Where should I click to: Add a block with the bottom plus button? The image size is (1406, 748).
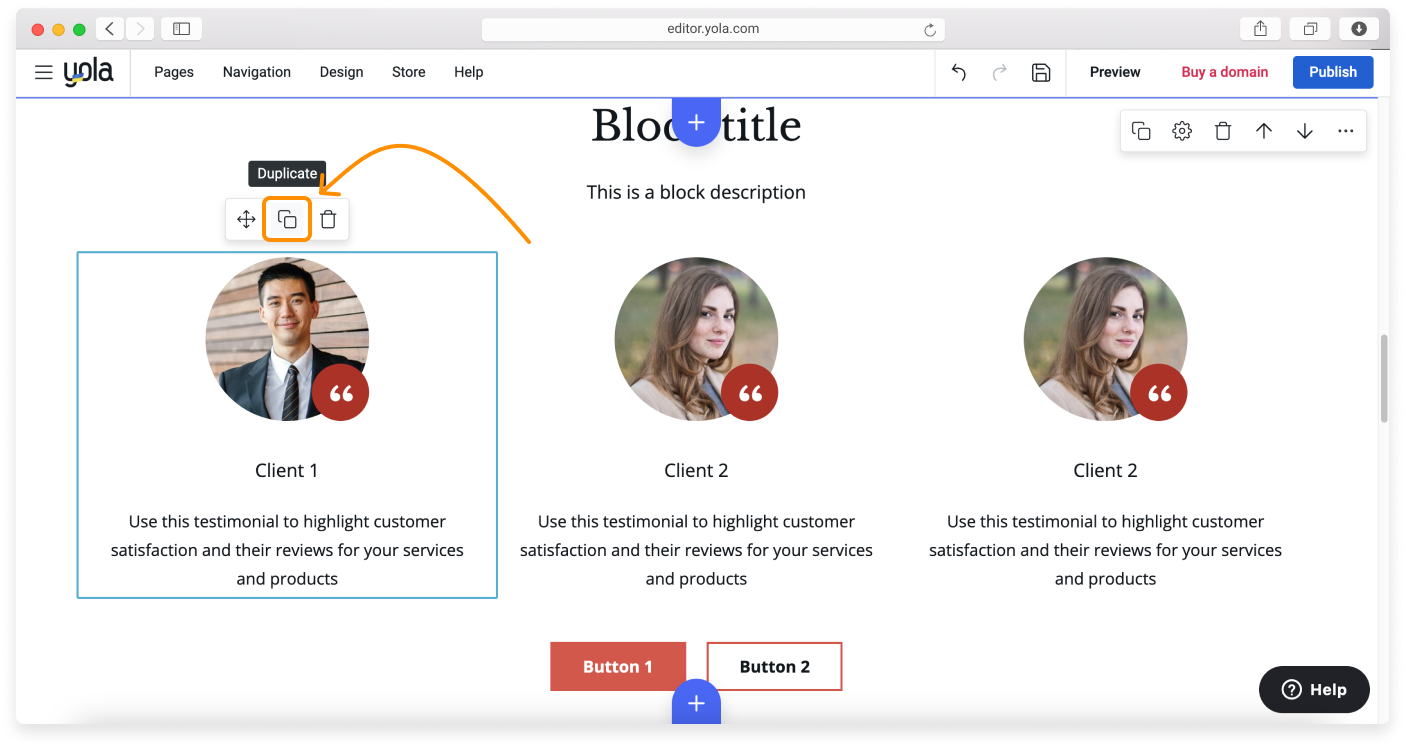coord(696,703)
